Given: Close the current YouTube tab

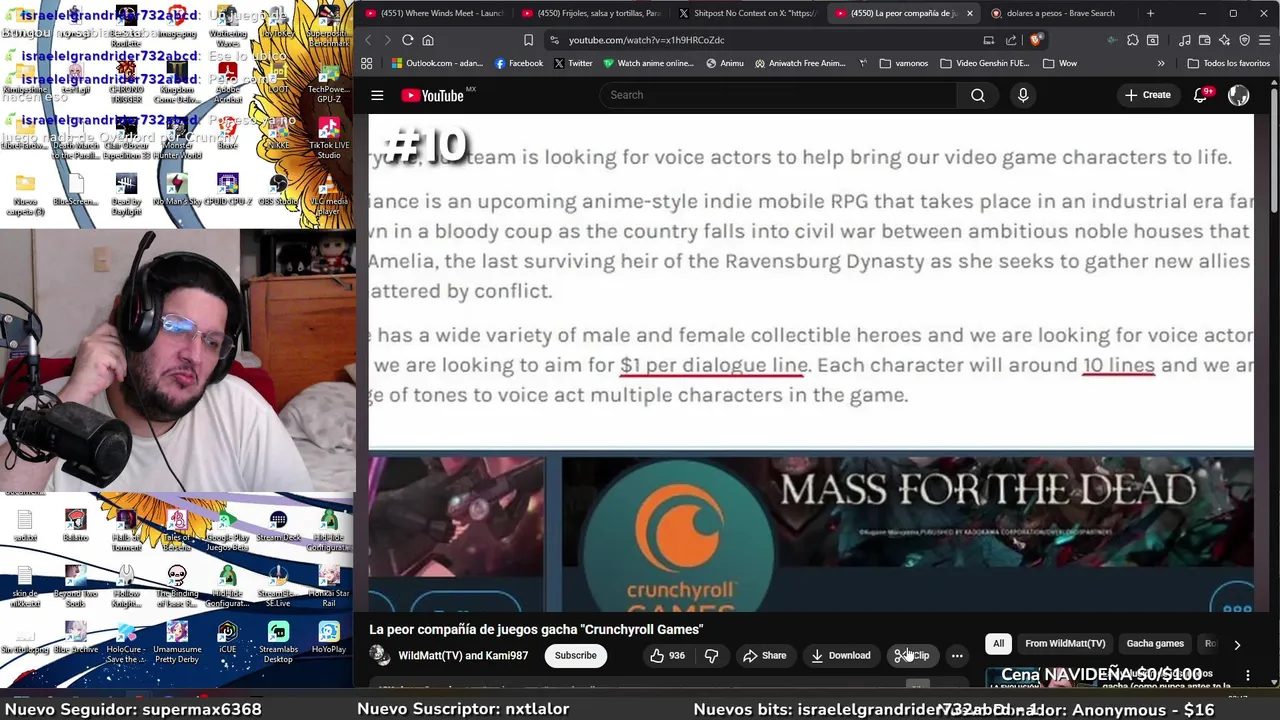Looking at the screenshot, I should (969, 13).
